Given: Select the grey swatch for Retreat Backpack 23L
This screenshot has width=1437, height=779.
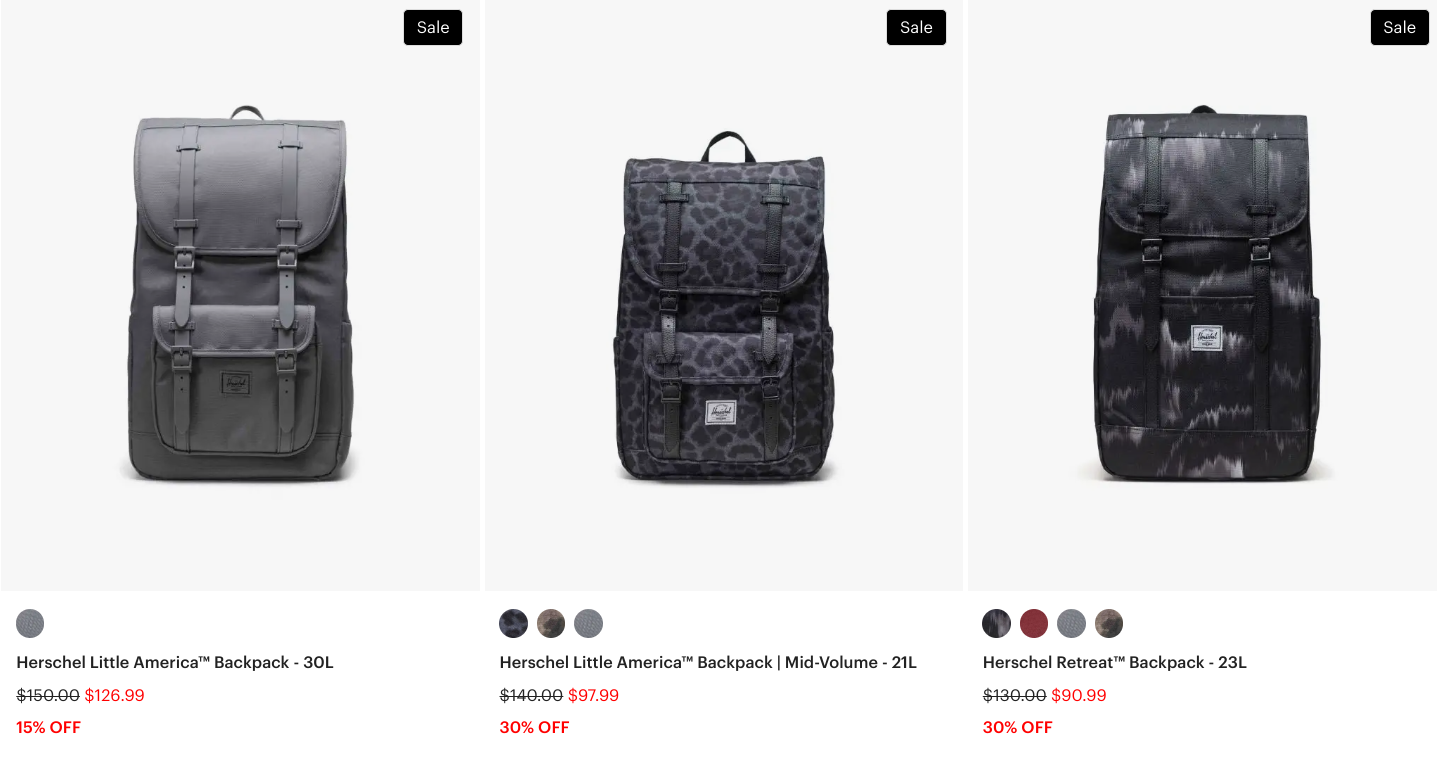Looking at the screenshot, I should [1071, 624].
